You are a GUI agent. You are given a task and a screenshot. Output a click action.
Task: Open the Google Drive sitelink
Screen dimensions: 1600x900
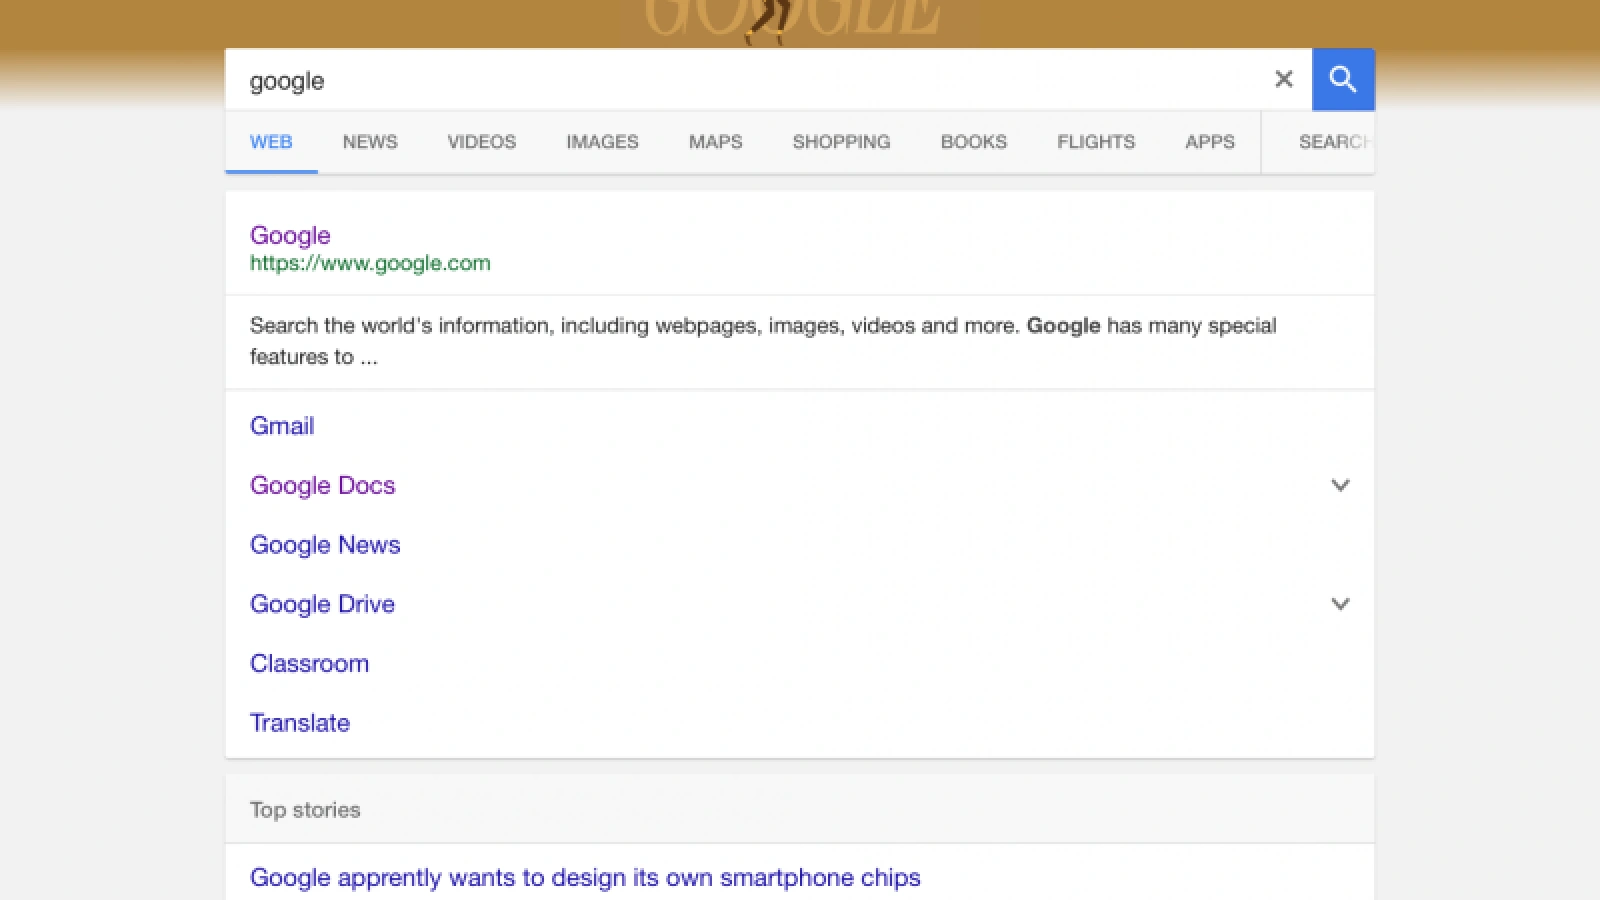coord(322,604)
